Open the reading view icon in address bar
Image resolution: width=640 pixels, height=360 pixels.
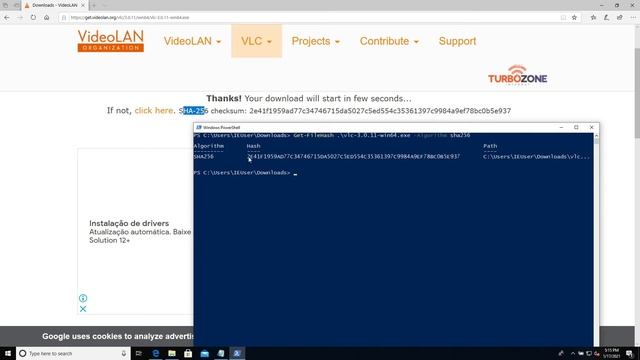[563, 18]
